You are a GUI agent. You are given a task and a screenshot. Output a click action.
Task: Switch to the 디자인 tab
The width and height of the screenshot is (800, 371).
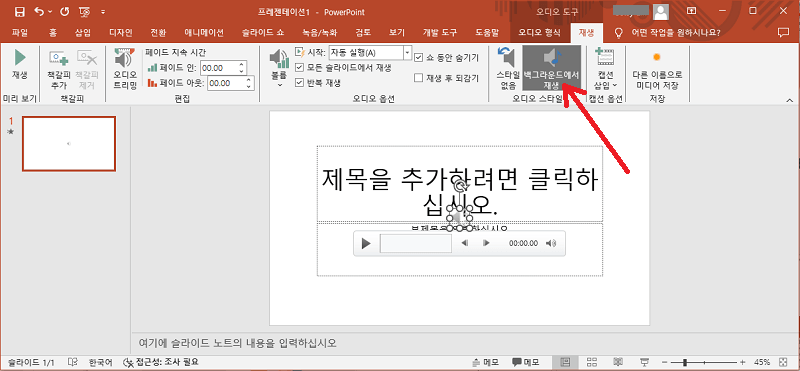(x=121, y=33)
